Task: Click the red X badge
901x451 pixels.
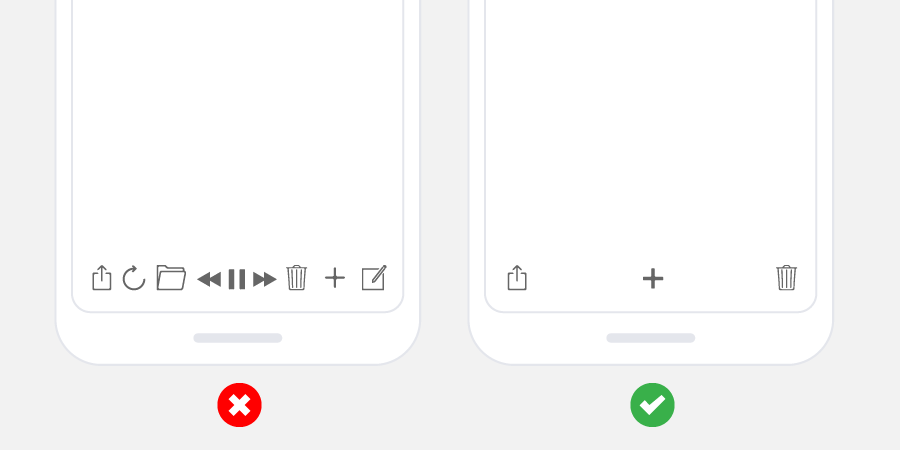Action: [240, 405]
